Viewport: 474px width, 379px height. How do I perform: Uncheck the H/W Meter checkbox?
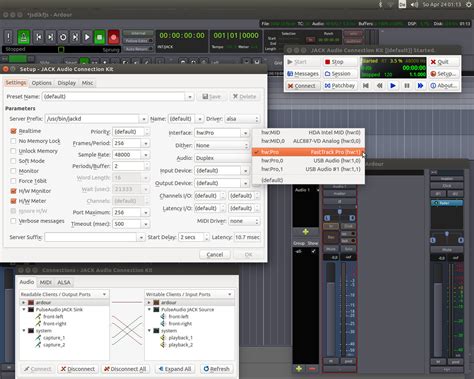[x=13, y=201]
